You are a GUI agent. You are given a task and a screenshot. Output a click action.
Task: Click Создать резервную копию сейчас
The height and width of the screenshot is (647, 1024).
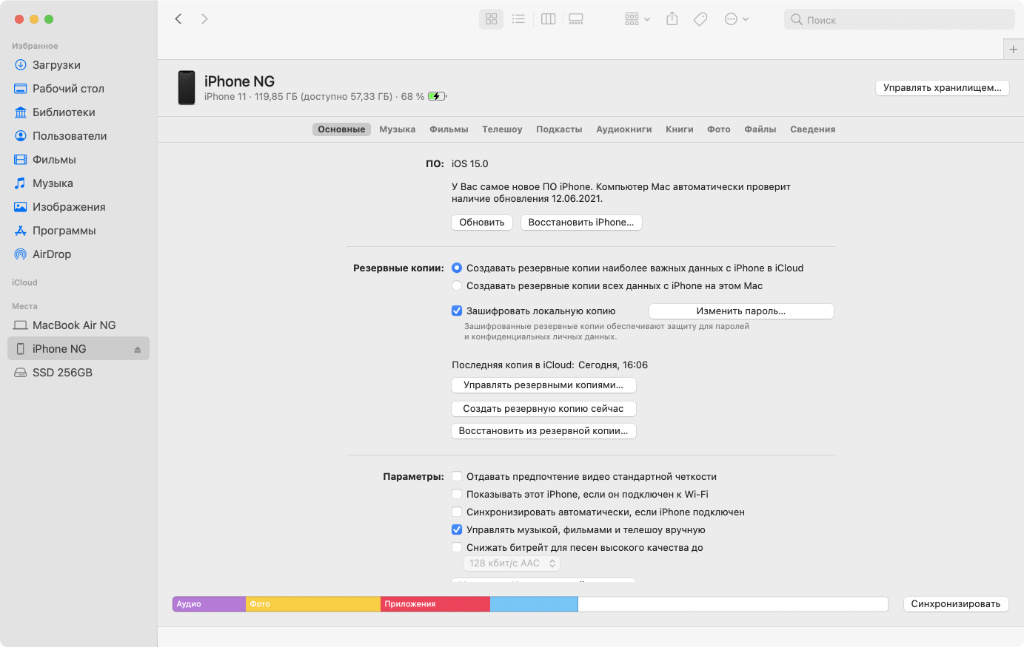tap(543, 408)
